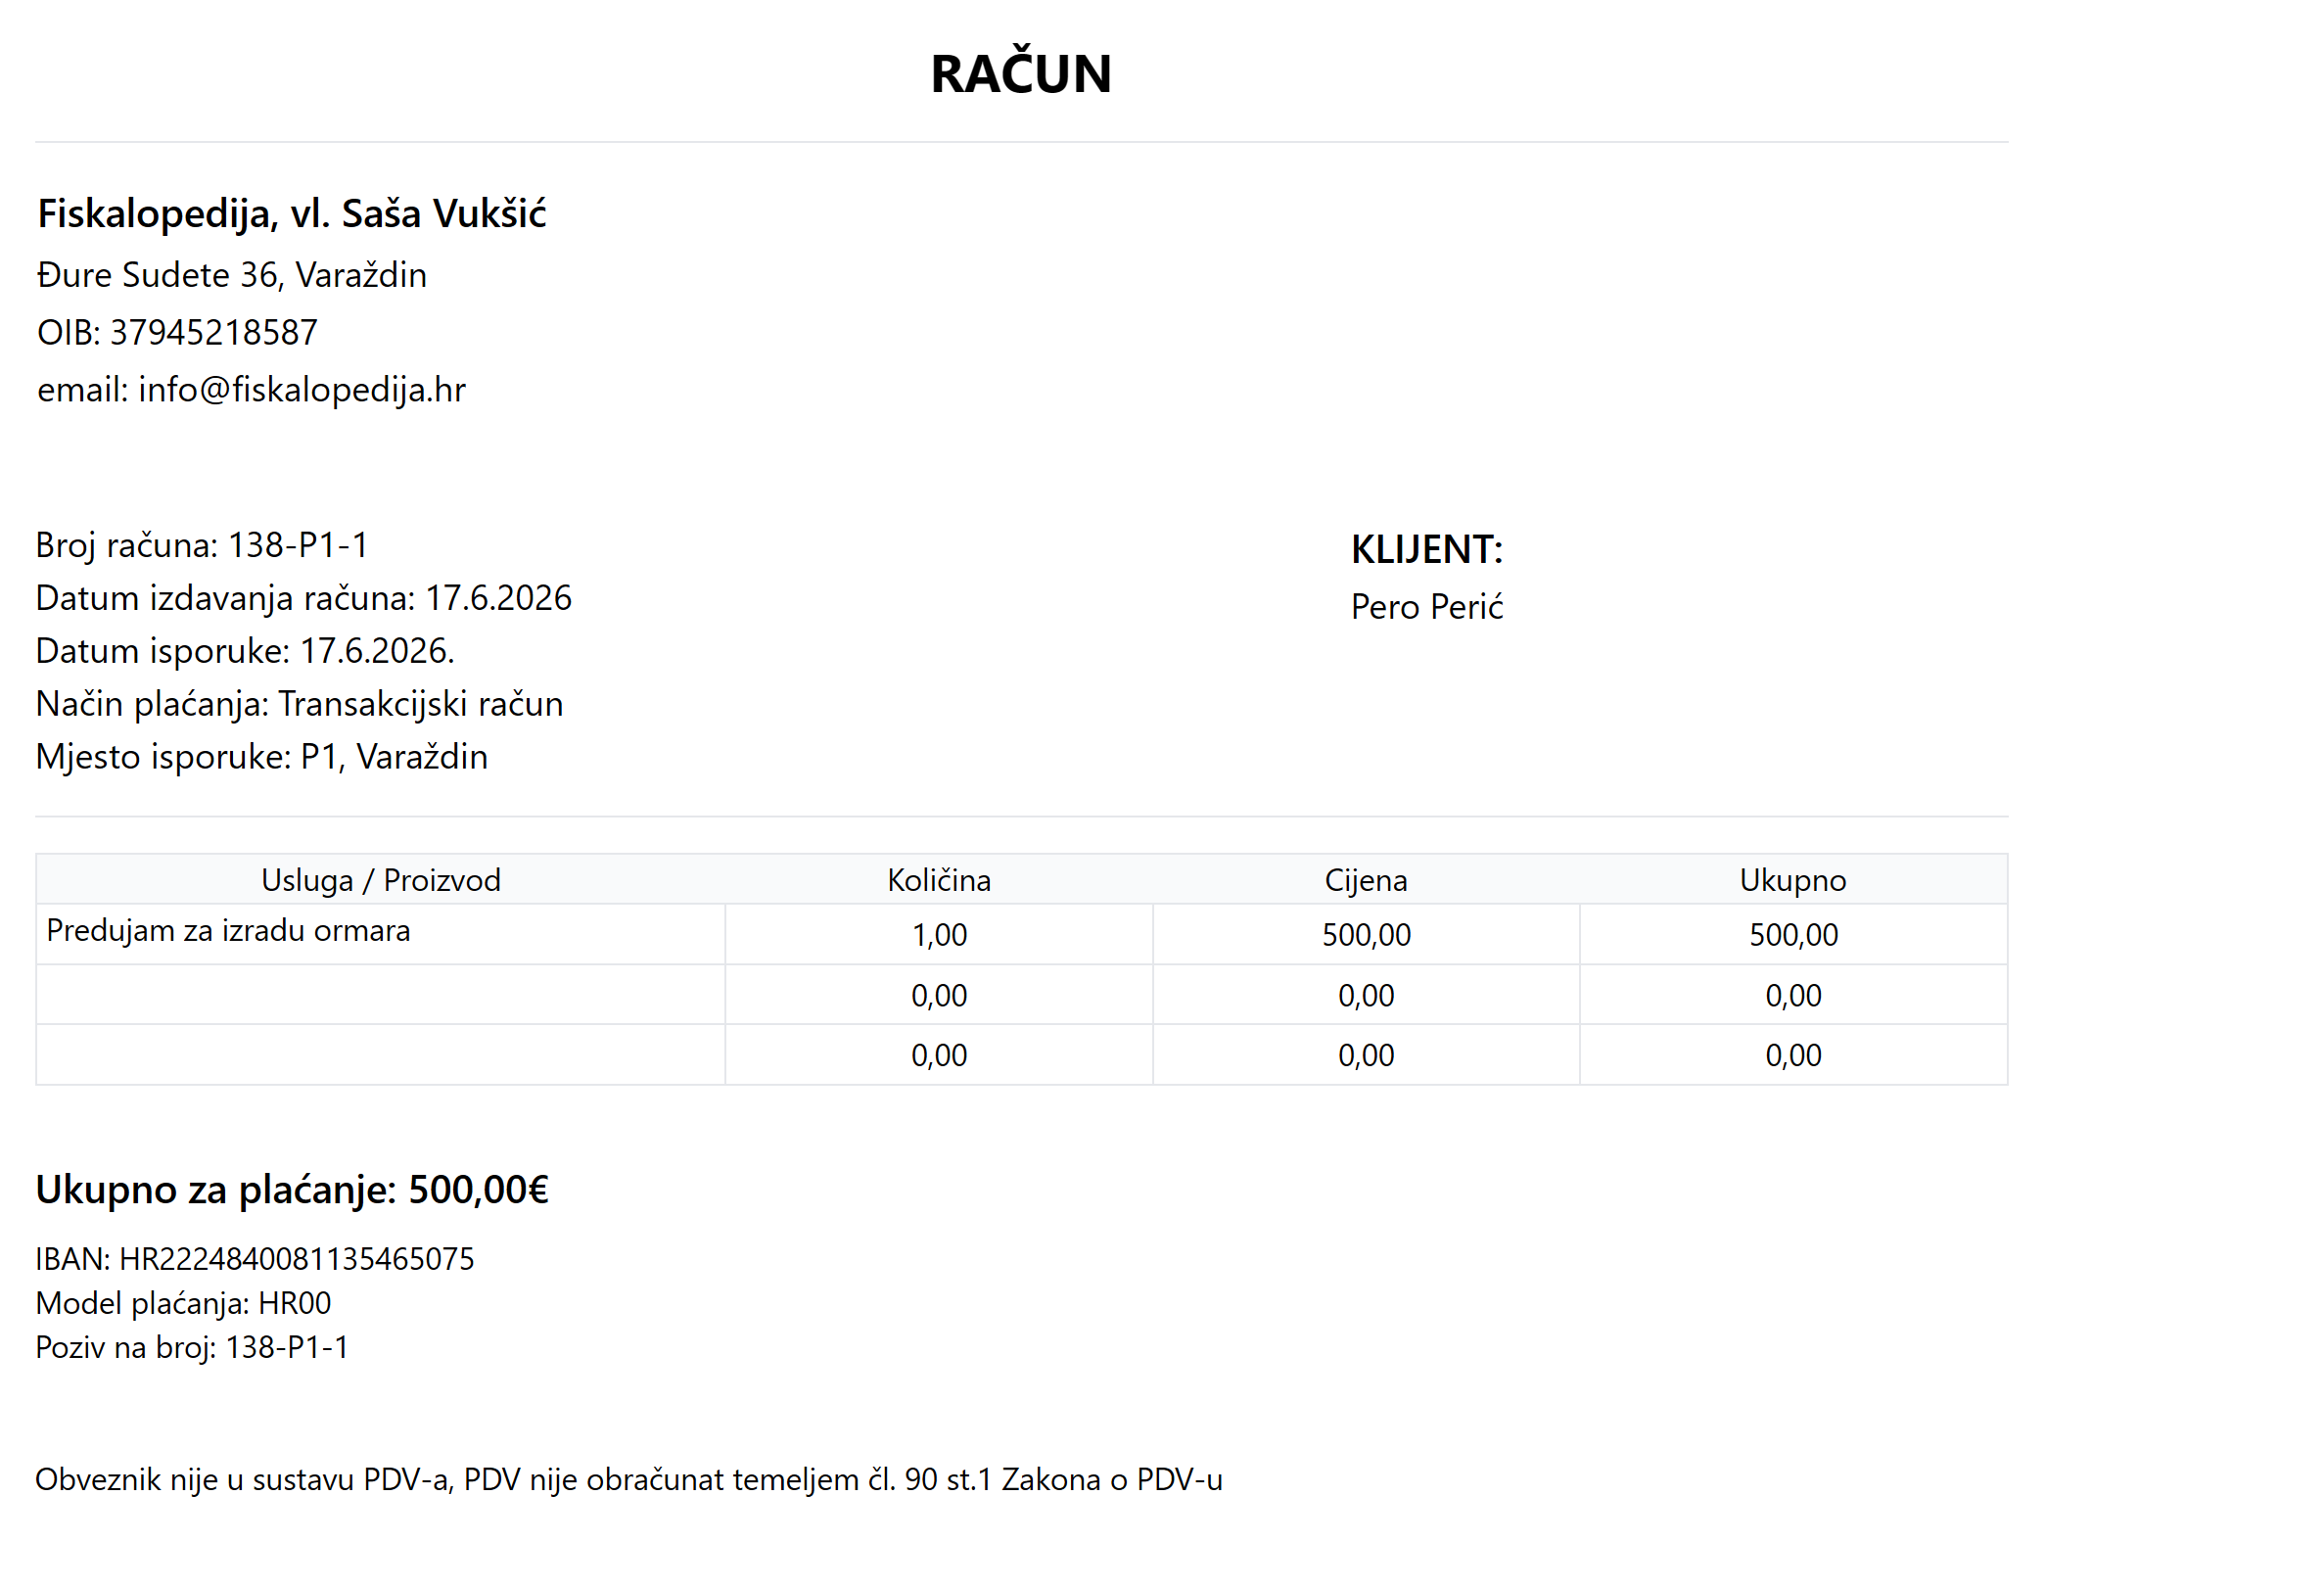
Task: Click second row 0,00 under Cijena
Action: [x=1366, y=995]
